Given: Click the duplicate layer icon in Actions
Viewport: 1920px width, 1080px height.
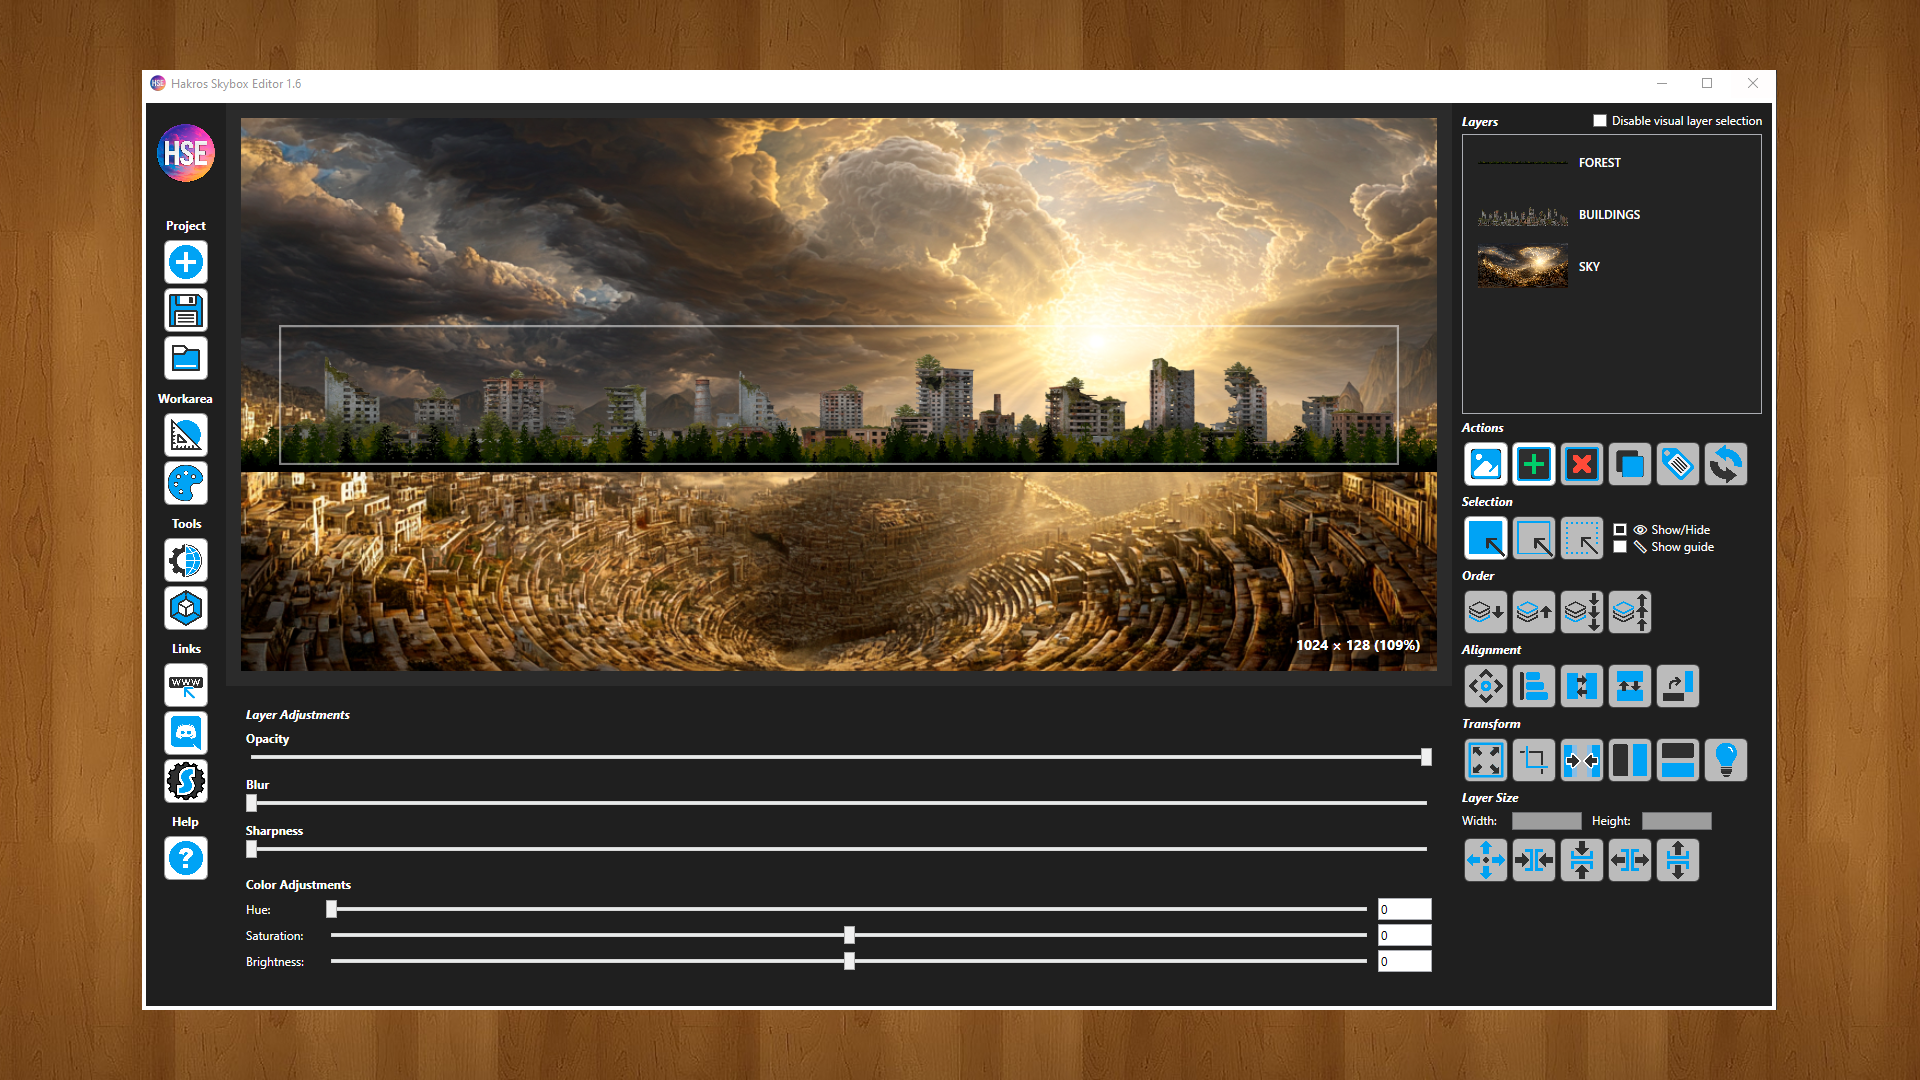Looking at the screenshot, I should pyautogui.click(x=1629, y=464).
